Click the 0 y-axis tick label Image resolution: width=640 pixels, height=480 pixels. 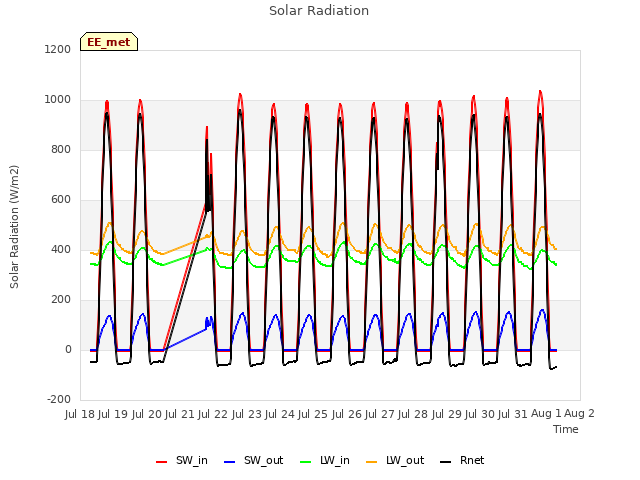[x=68, y=349]
